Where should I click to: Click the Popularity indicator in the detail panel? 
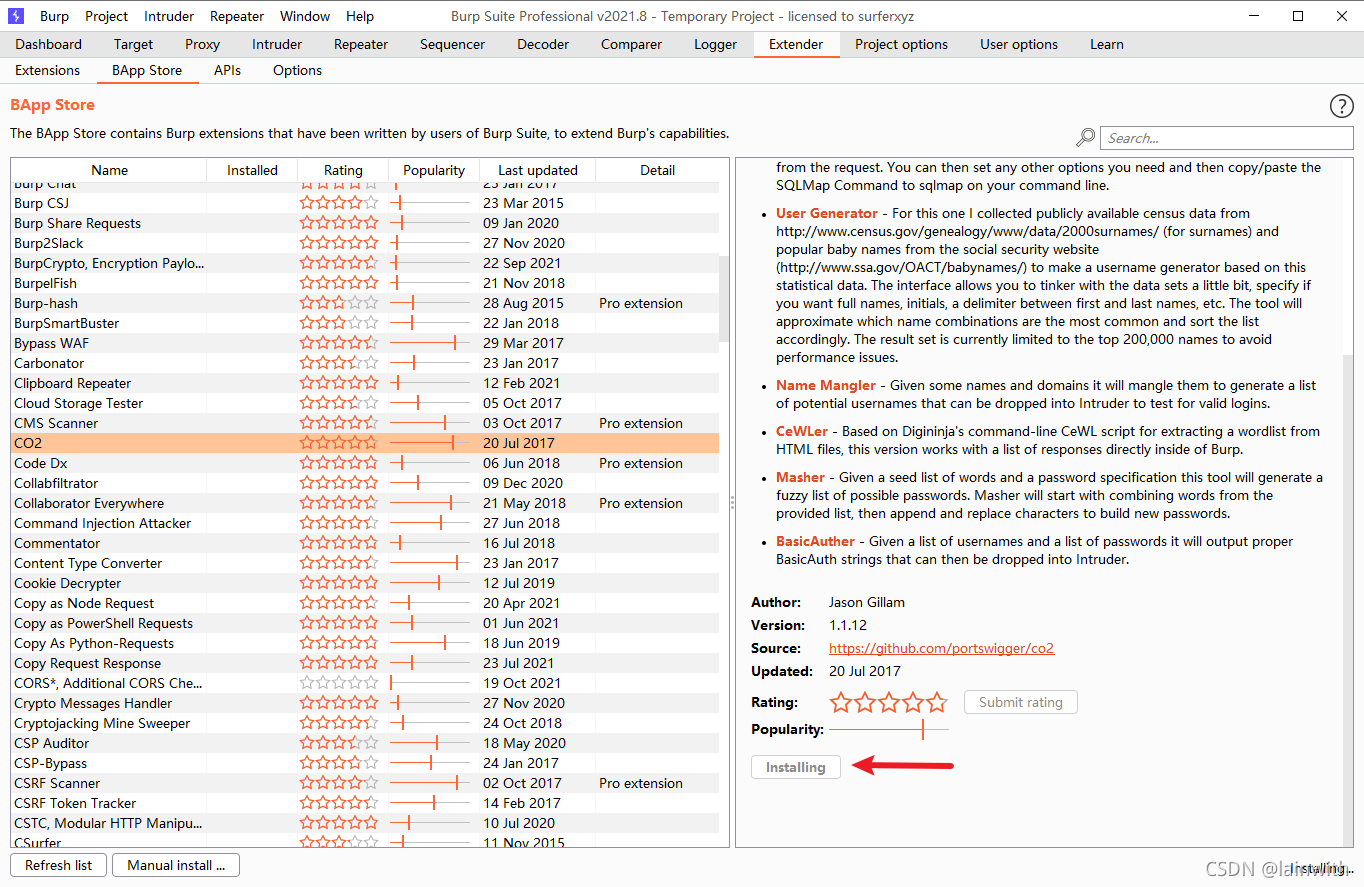(x=889, y=729)
